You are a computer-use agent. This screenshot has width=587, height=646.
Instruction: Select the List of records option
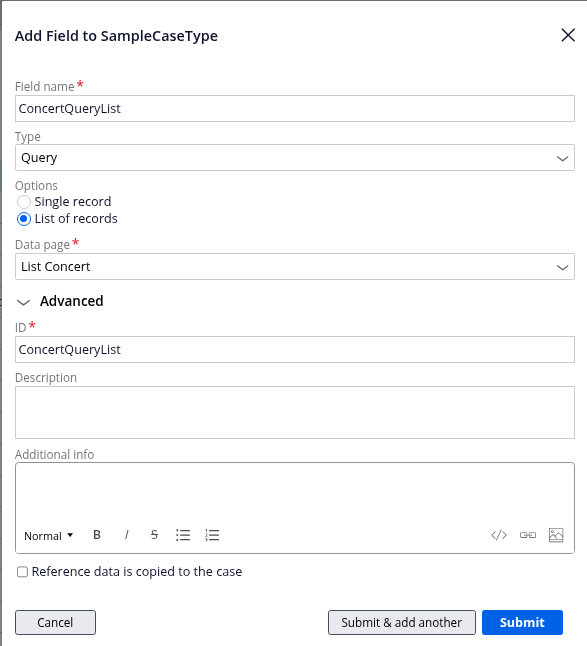24,219
